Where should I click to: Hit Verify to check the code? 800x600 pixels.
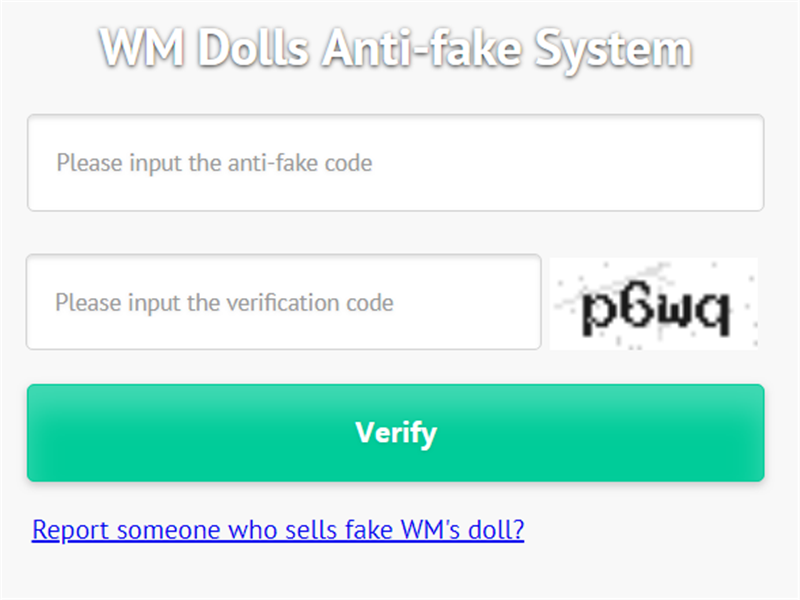tap(395, 433)
